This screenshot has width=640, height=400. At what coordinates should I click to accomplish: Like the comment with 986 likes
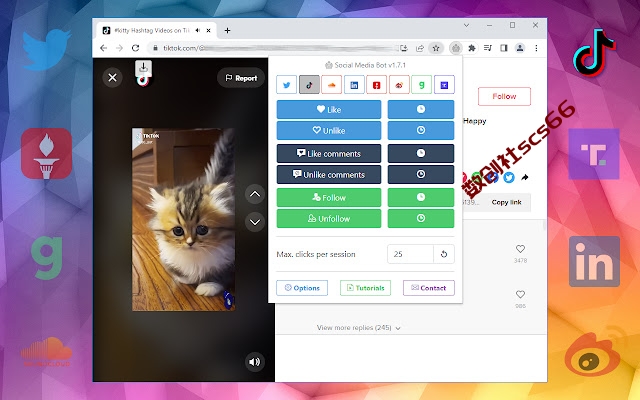click(520, 294)
